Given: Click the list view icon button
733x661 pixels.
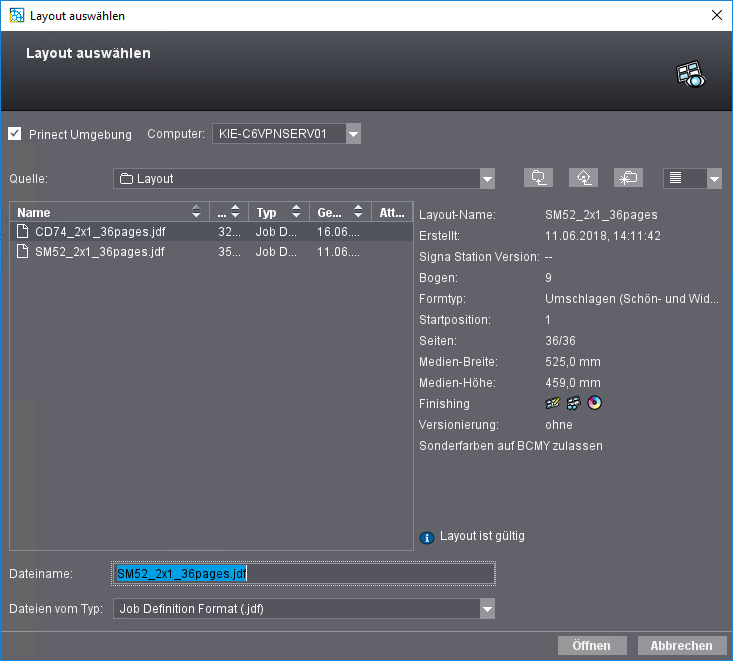Looking at the screenshot, I should (676, 178).
